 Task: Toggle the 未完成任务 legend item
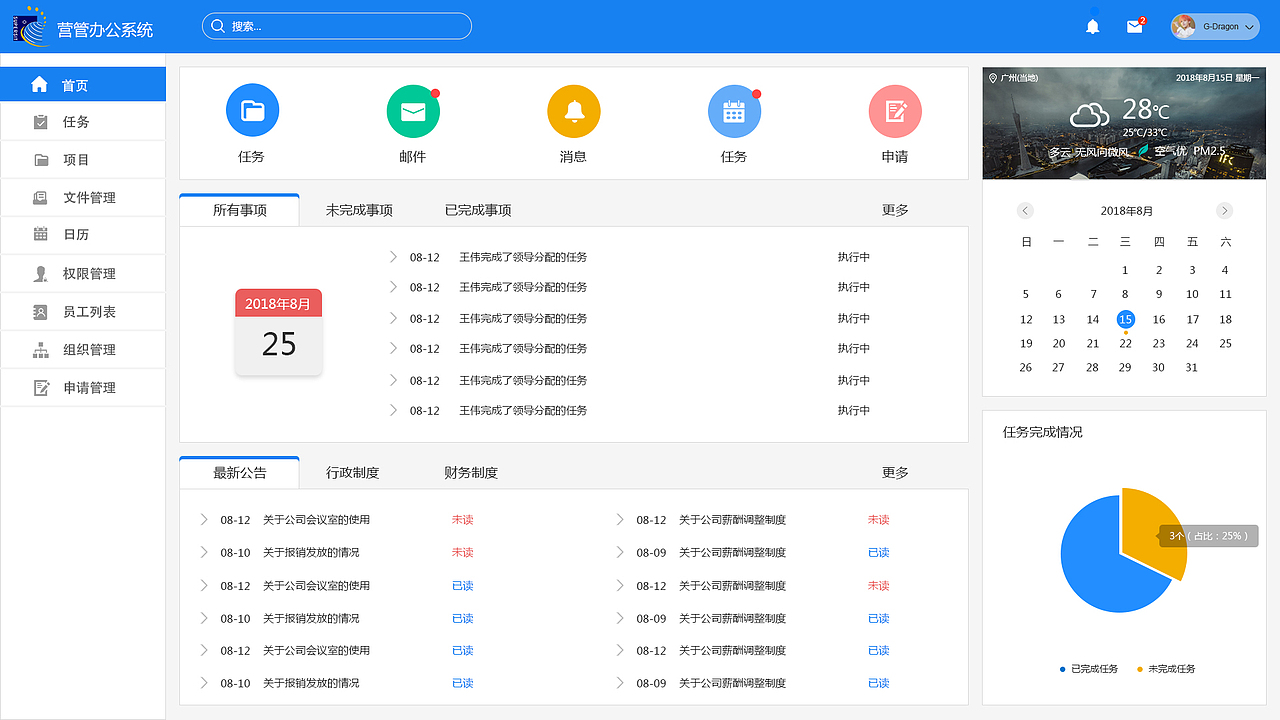click(x=1165, y=668)
